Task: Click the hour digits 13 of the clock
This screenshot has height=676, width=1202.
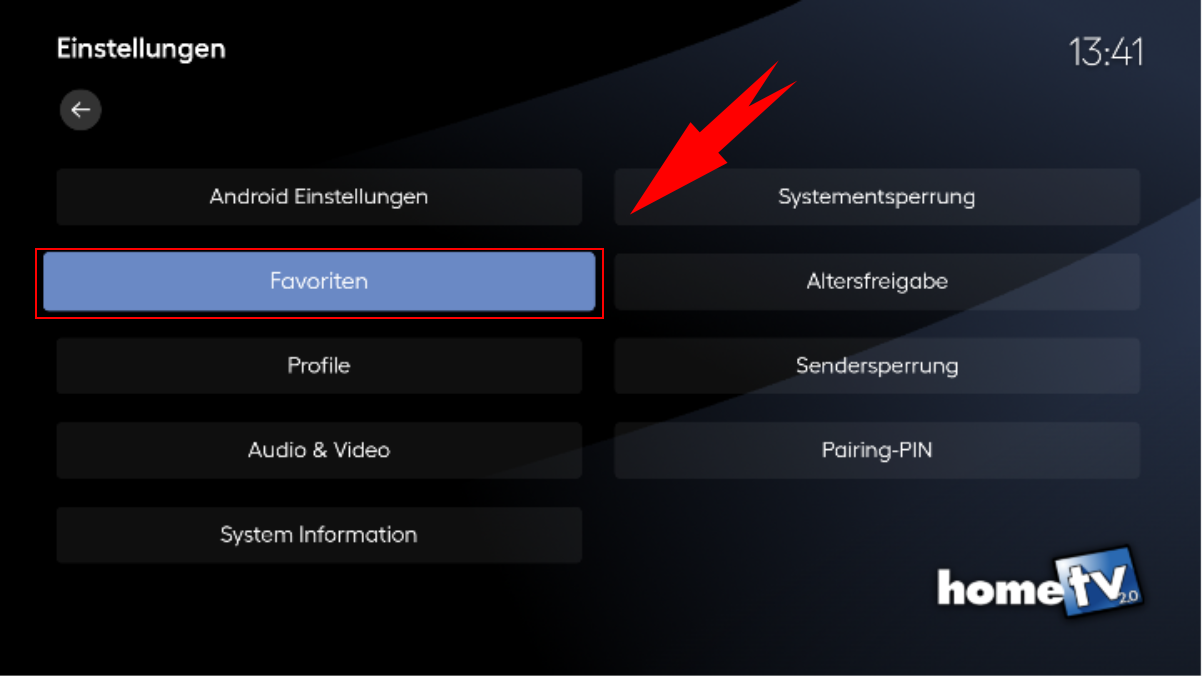Action: [x=1084, y=52]
